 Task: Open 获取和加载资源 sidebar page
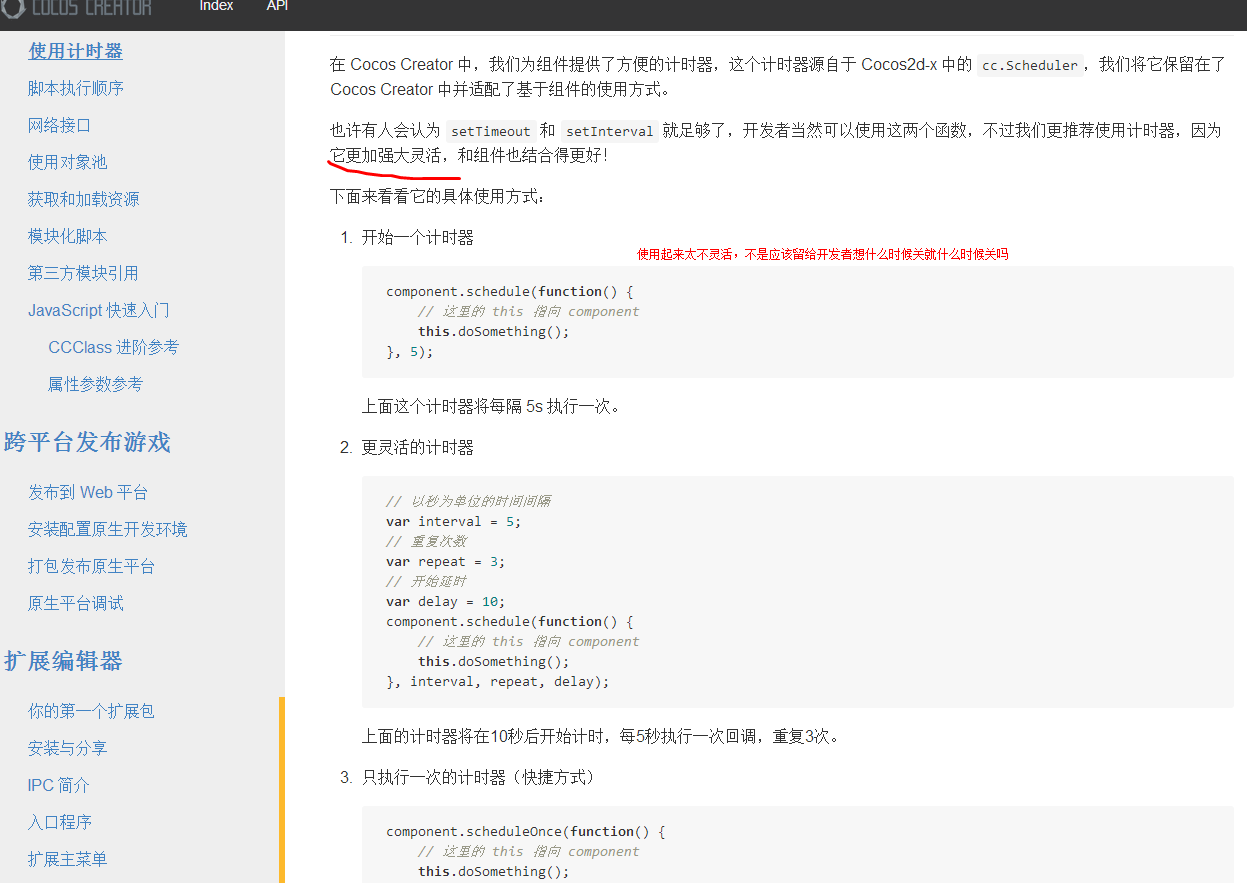83,199
